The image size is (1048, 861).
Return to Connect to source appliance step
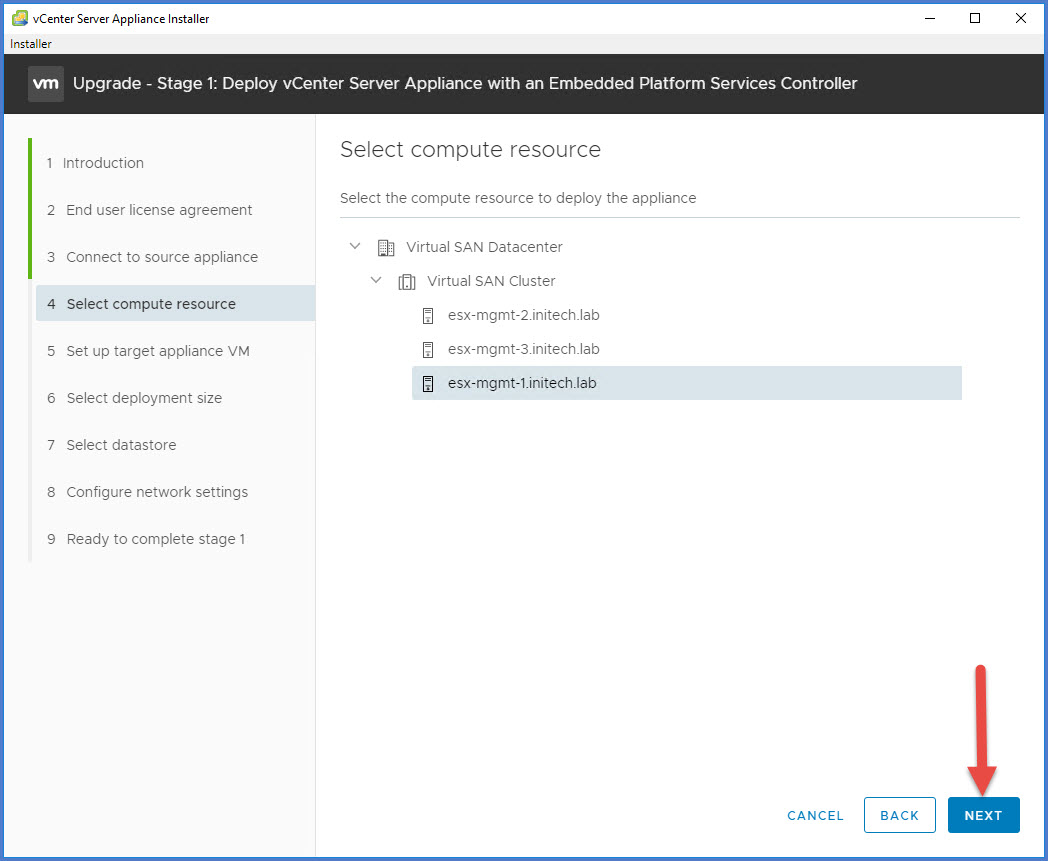coord(162,257)
